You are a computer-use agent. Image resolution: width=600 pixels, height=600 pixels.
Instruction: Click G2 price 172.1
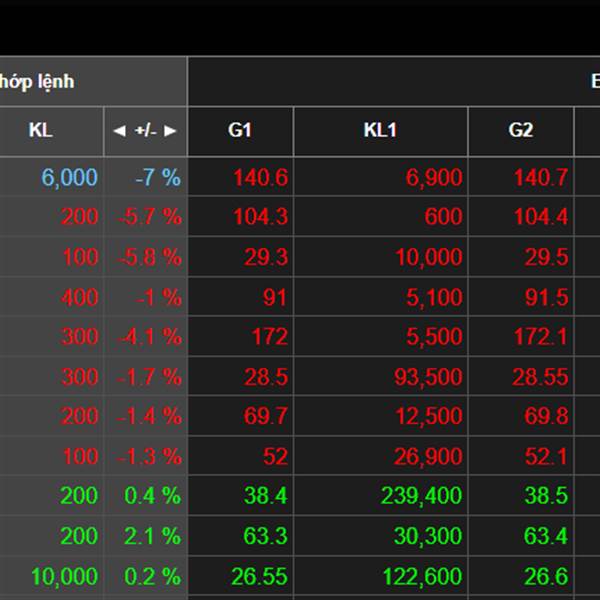point(541,337)
